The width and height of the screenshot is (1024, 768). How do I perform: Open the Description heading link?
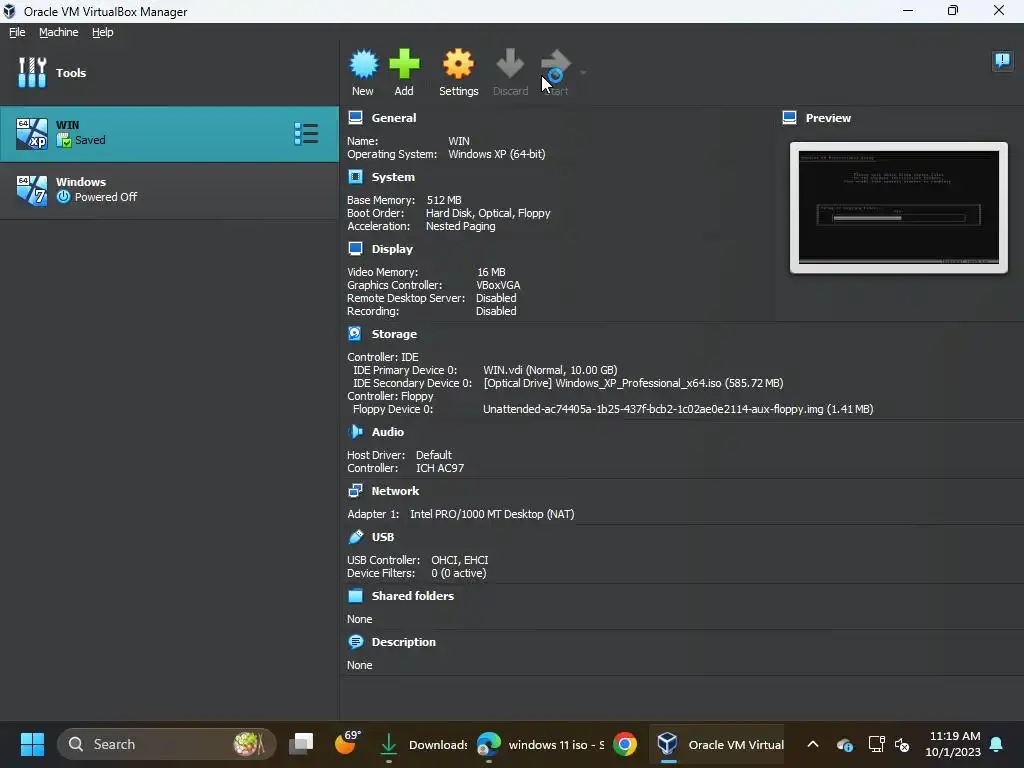[404, 642]
